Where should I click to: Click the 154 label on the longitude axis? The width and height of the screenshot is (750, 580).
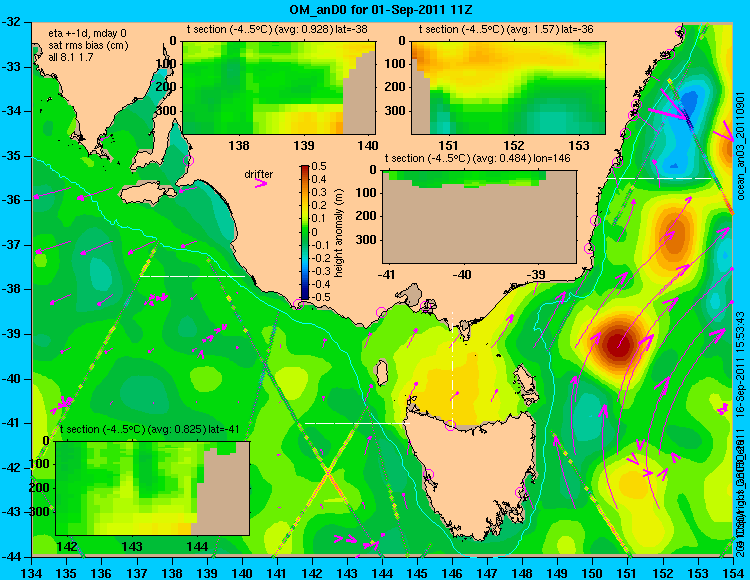point(733,573)
